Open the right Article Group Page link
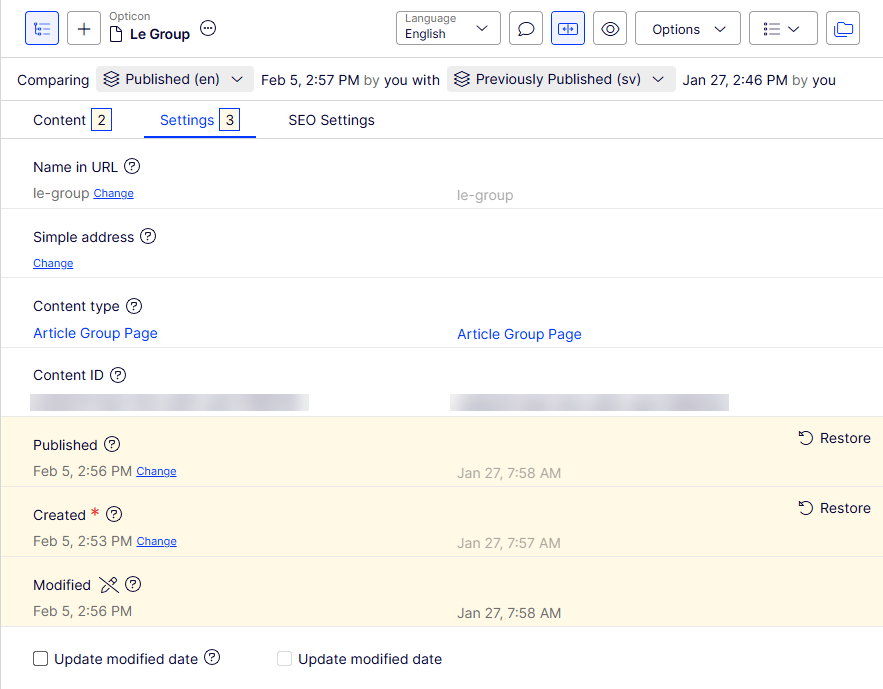883x689 pixels. click(519, 334)
